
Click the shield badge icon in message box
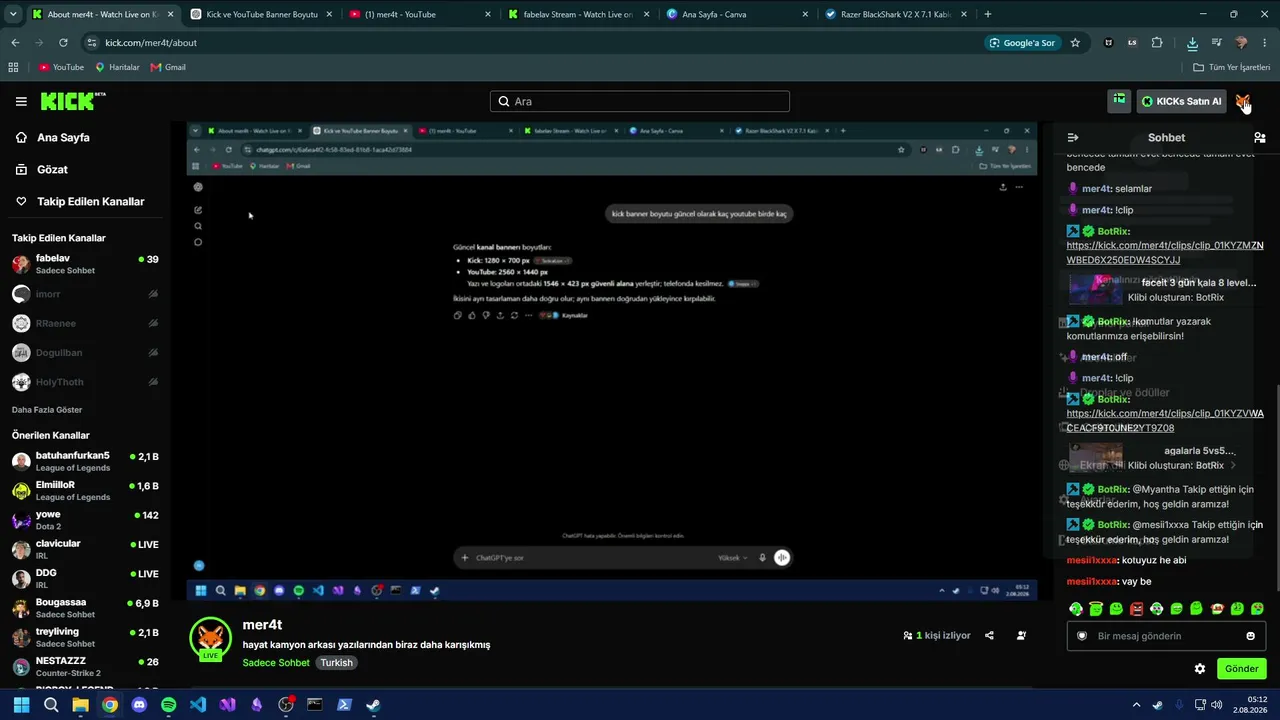[1082, 636]
